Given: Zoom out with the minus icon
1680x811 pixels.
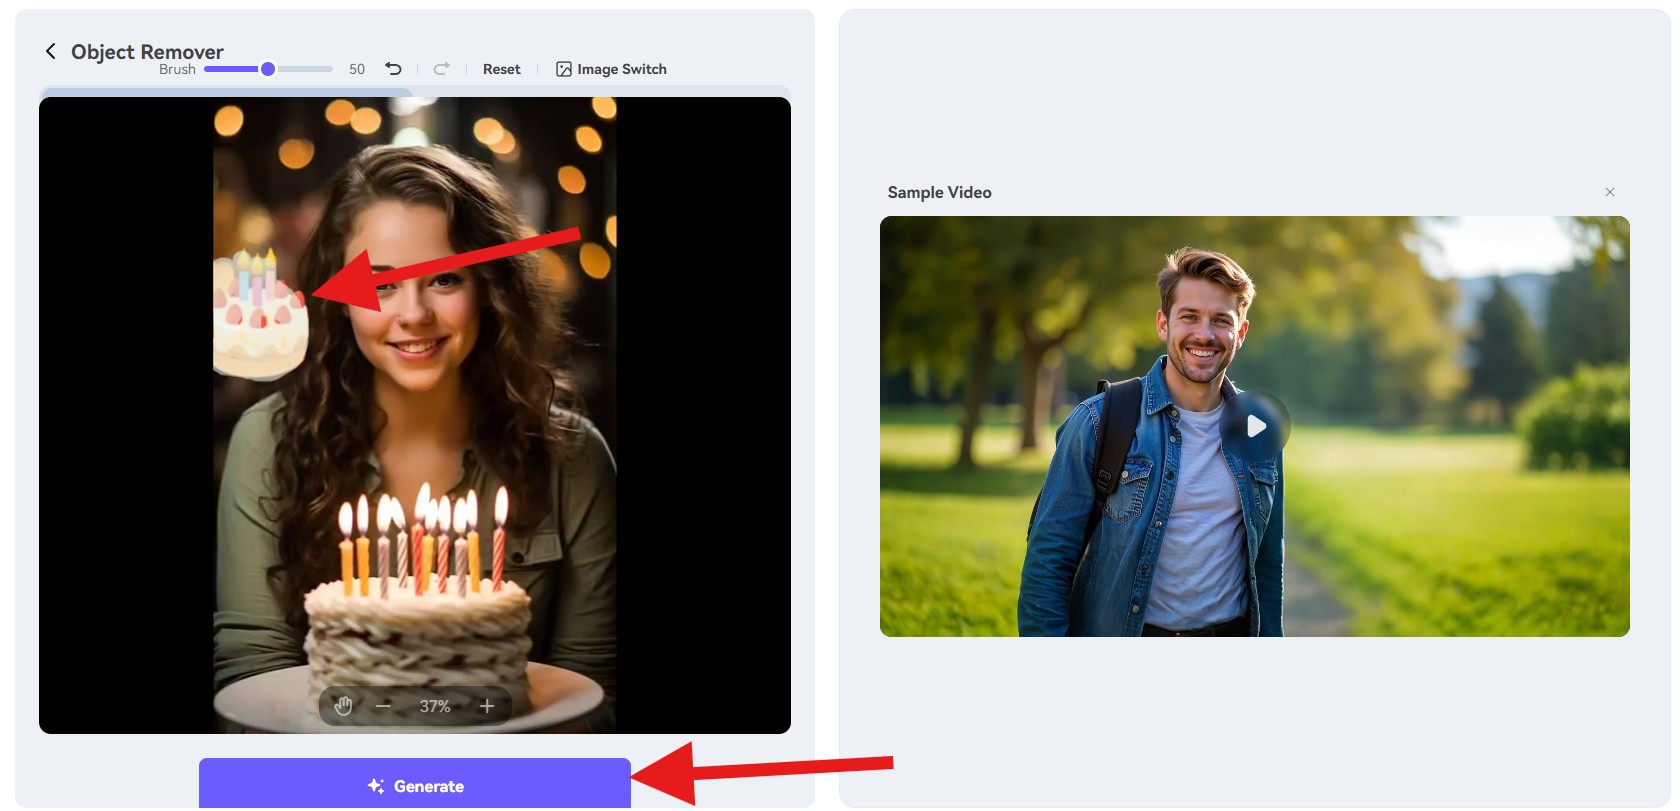Looking at the screenshot, I should (x=383, y=706).
